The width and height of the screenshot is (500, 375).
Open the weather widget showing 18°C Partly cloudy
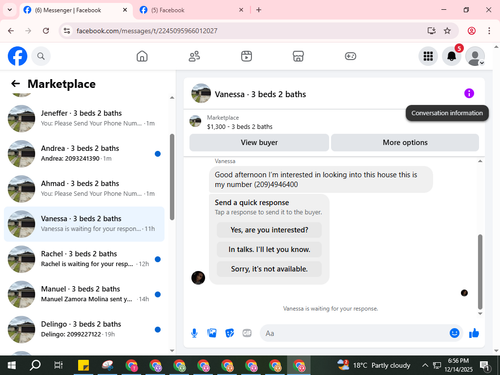pos(374,365)
